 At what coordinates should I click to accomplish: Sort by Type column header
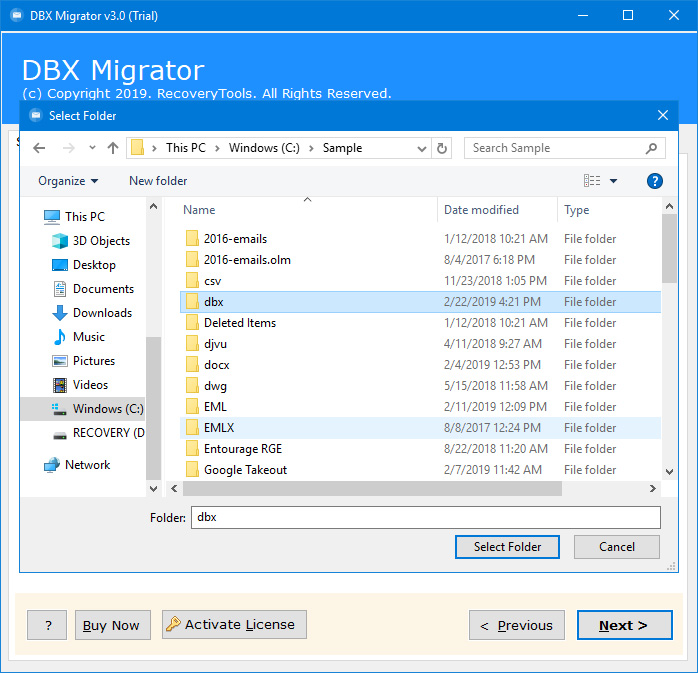click(x=577, y=210)
